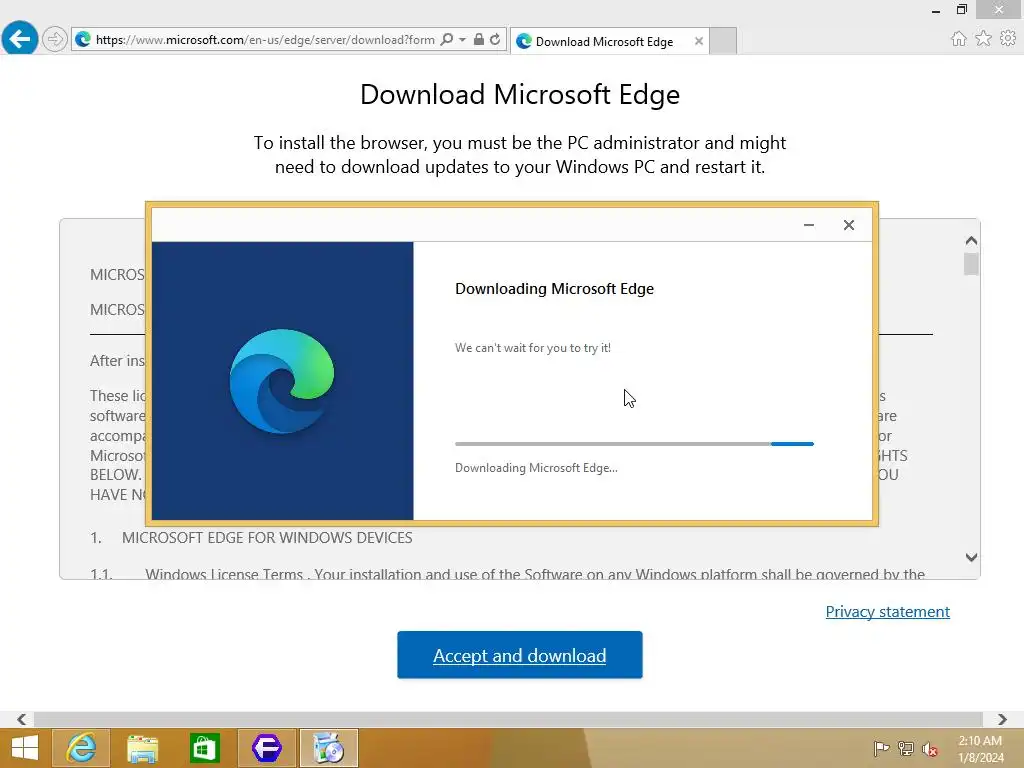Screen dimensions: 1024x768
Task: Open the muted volume tray icon
Action: tap(930, 749)
